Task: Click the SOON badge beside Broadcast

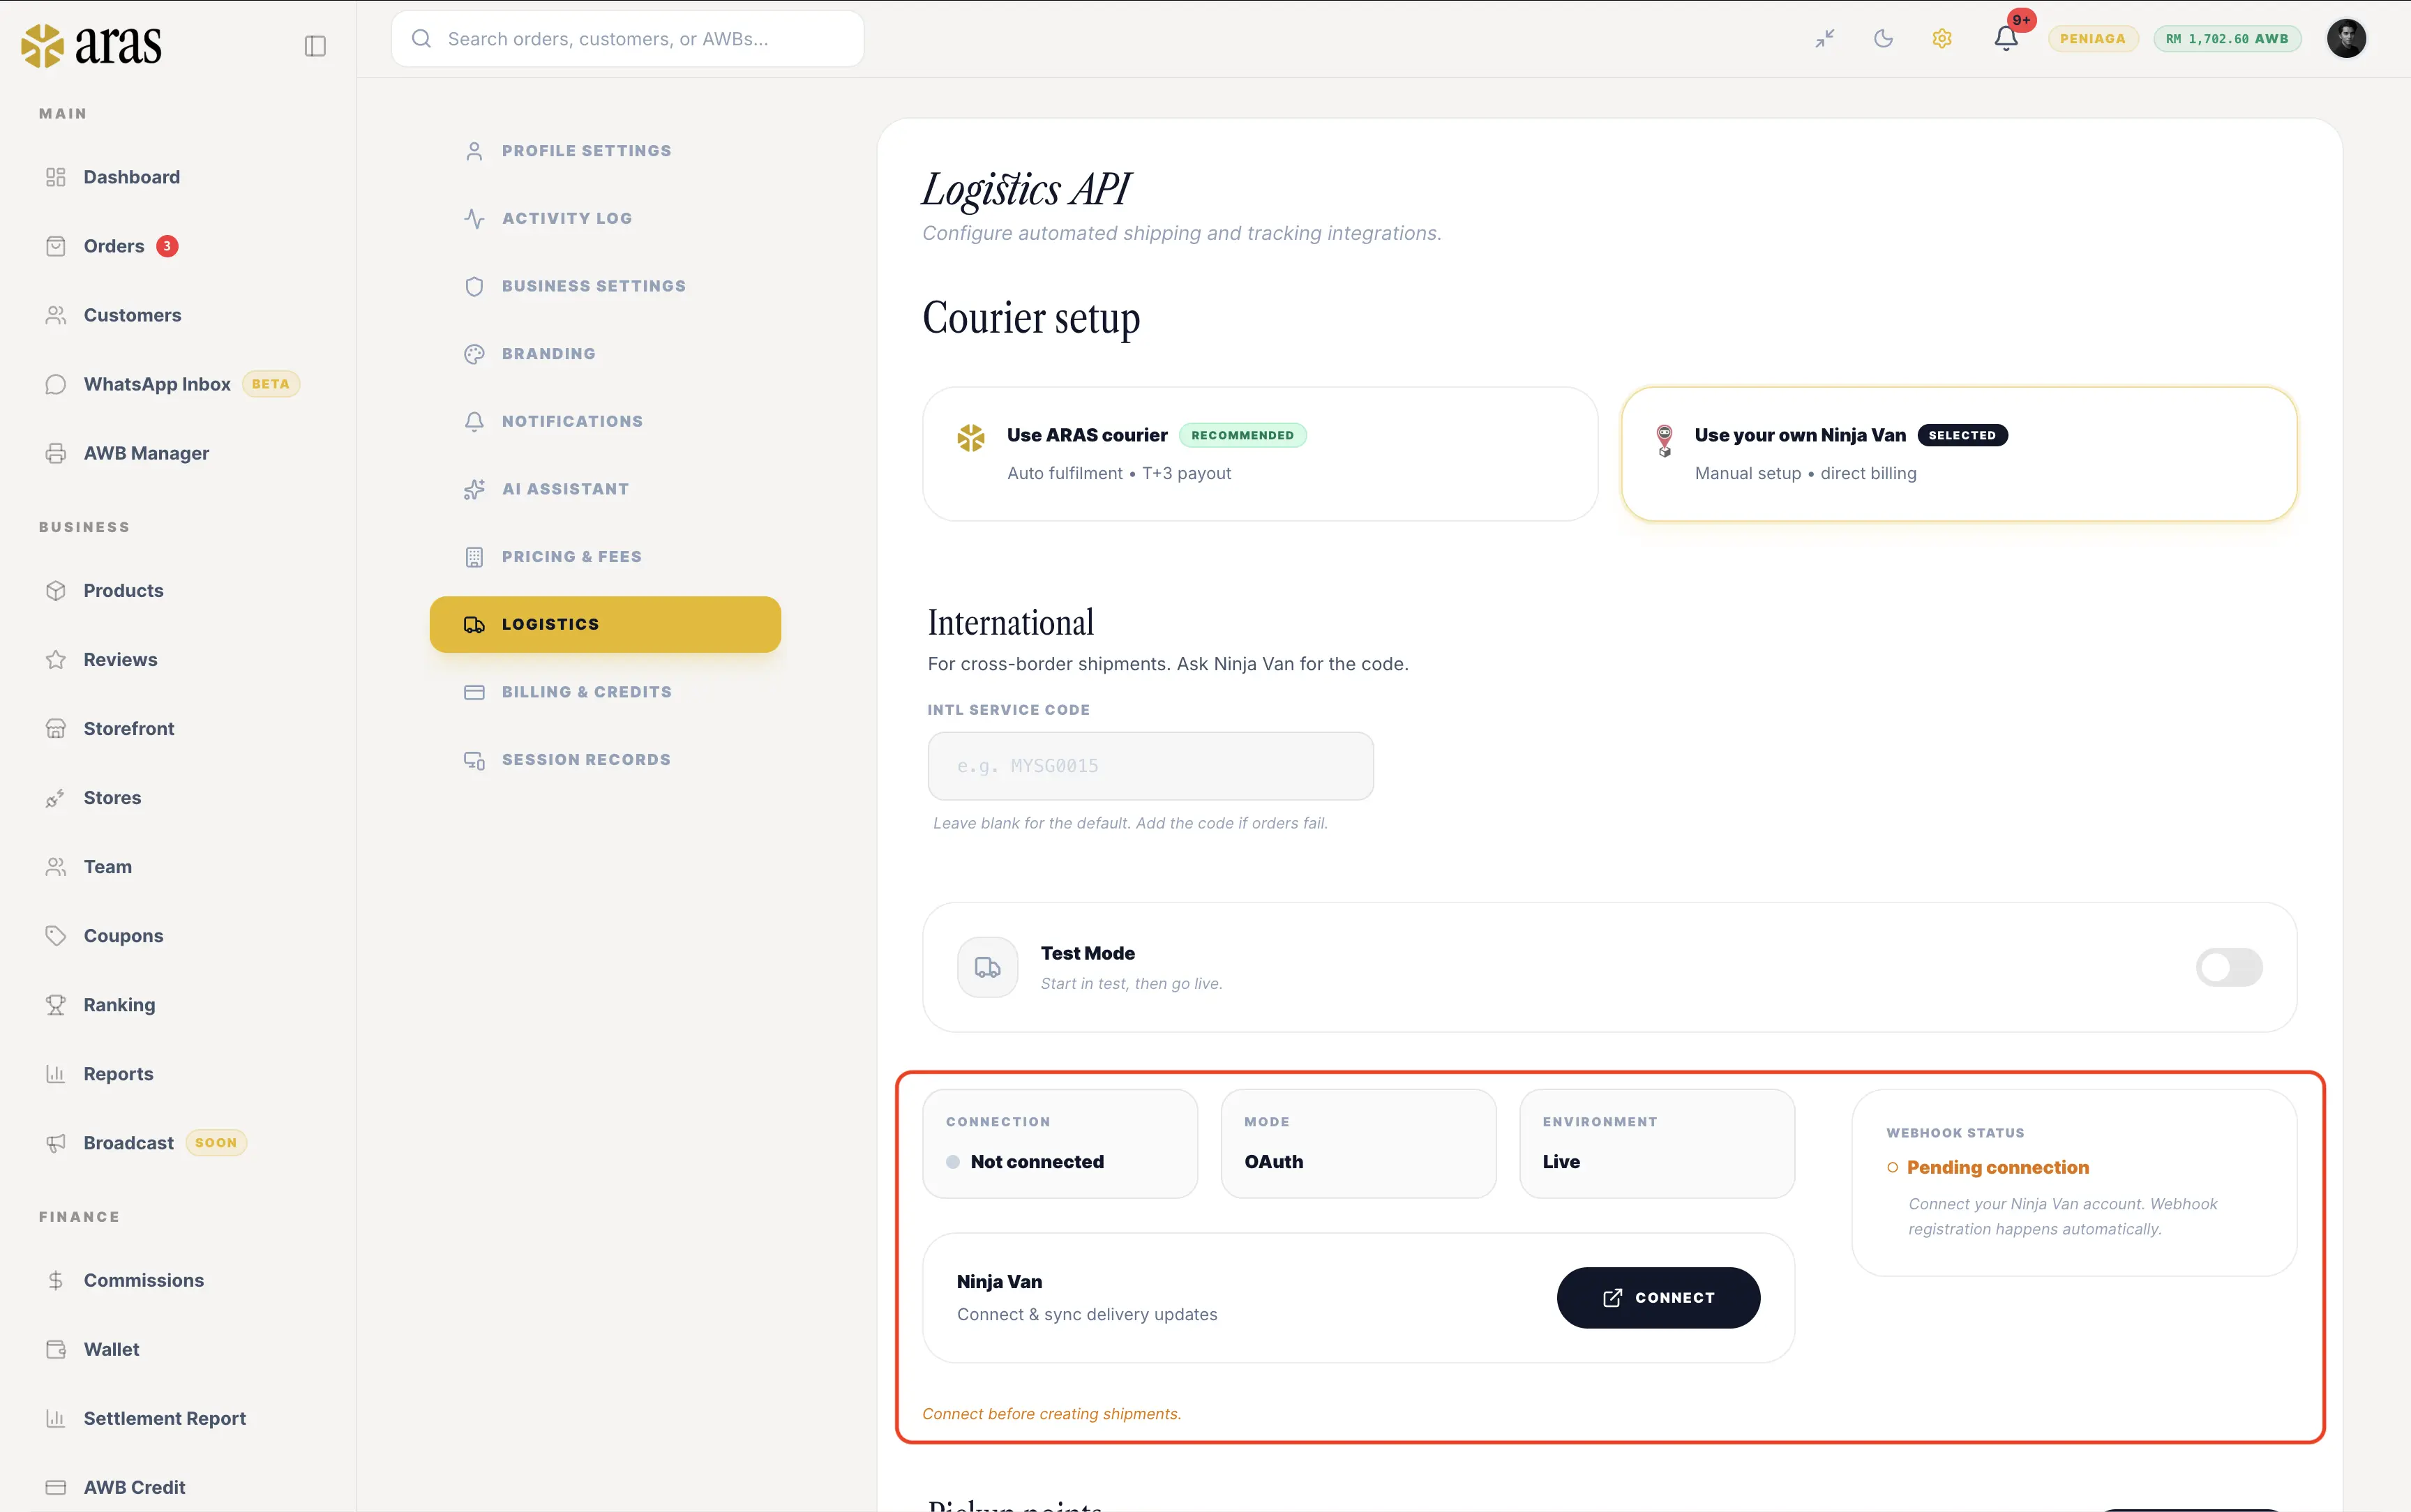Action: (x=216, y=1143)
